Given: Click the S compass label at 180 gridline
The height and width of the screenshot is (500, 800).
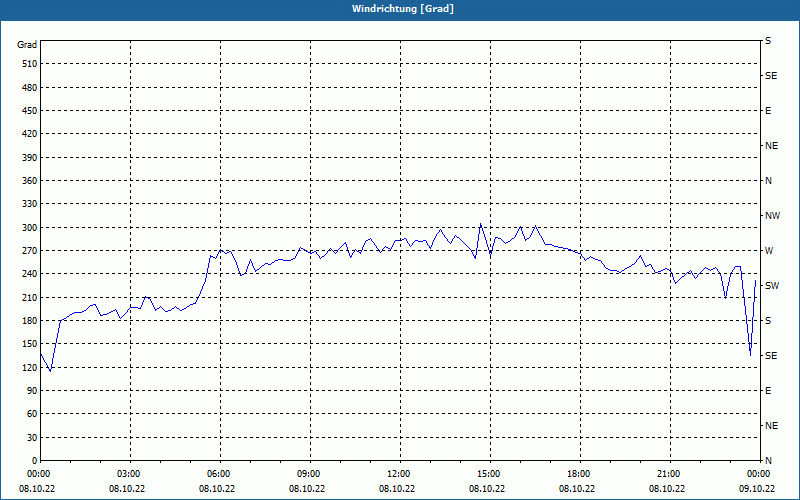Looking at the screenshot, I should tap(768, 321).
